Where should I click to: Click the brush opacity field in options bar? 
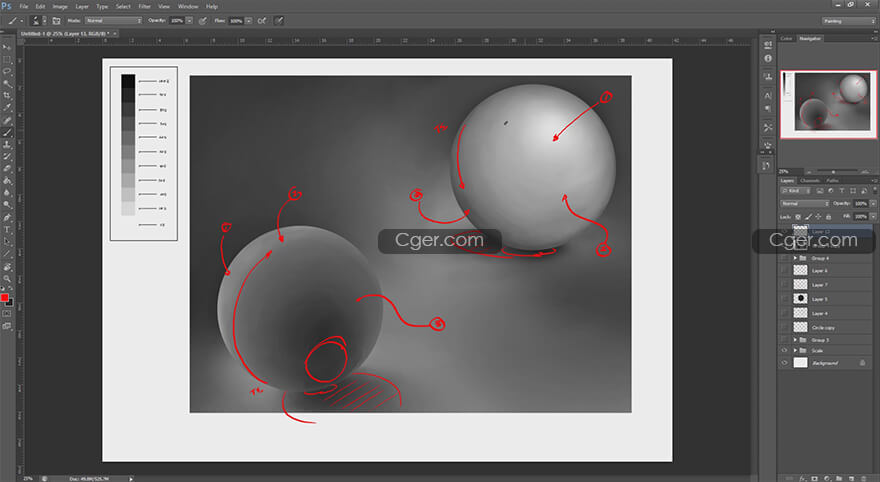pyautogui.click(x=177, y=21)
